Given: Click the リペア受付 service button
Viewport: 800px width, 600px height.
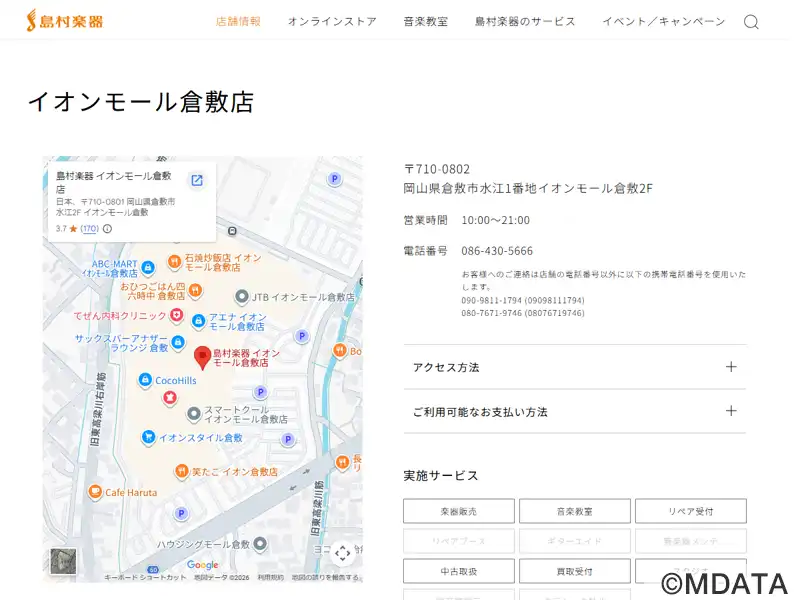Looking at the screenshot, I should (x=690, y=511).
